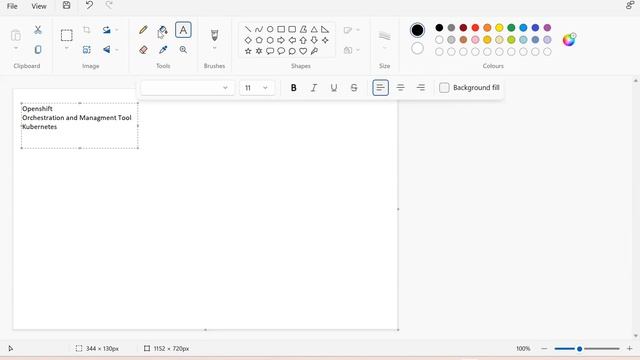Viewport: 640px width, 360px height.
Task: Select Colour 2 white background swatch
Action: point(417,48)
